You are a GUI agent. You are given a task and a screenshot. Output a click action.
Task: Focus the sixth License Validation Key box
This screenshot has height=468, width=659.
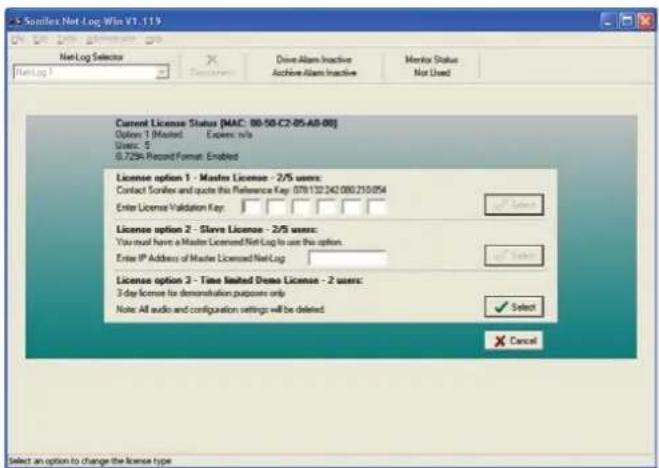pos(377,207)
